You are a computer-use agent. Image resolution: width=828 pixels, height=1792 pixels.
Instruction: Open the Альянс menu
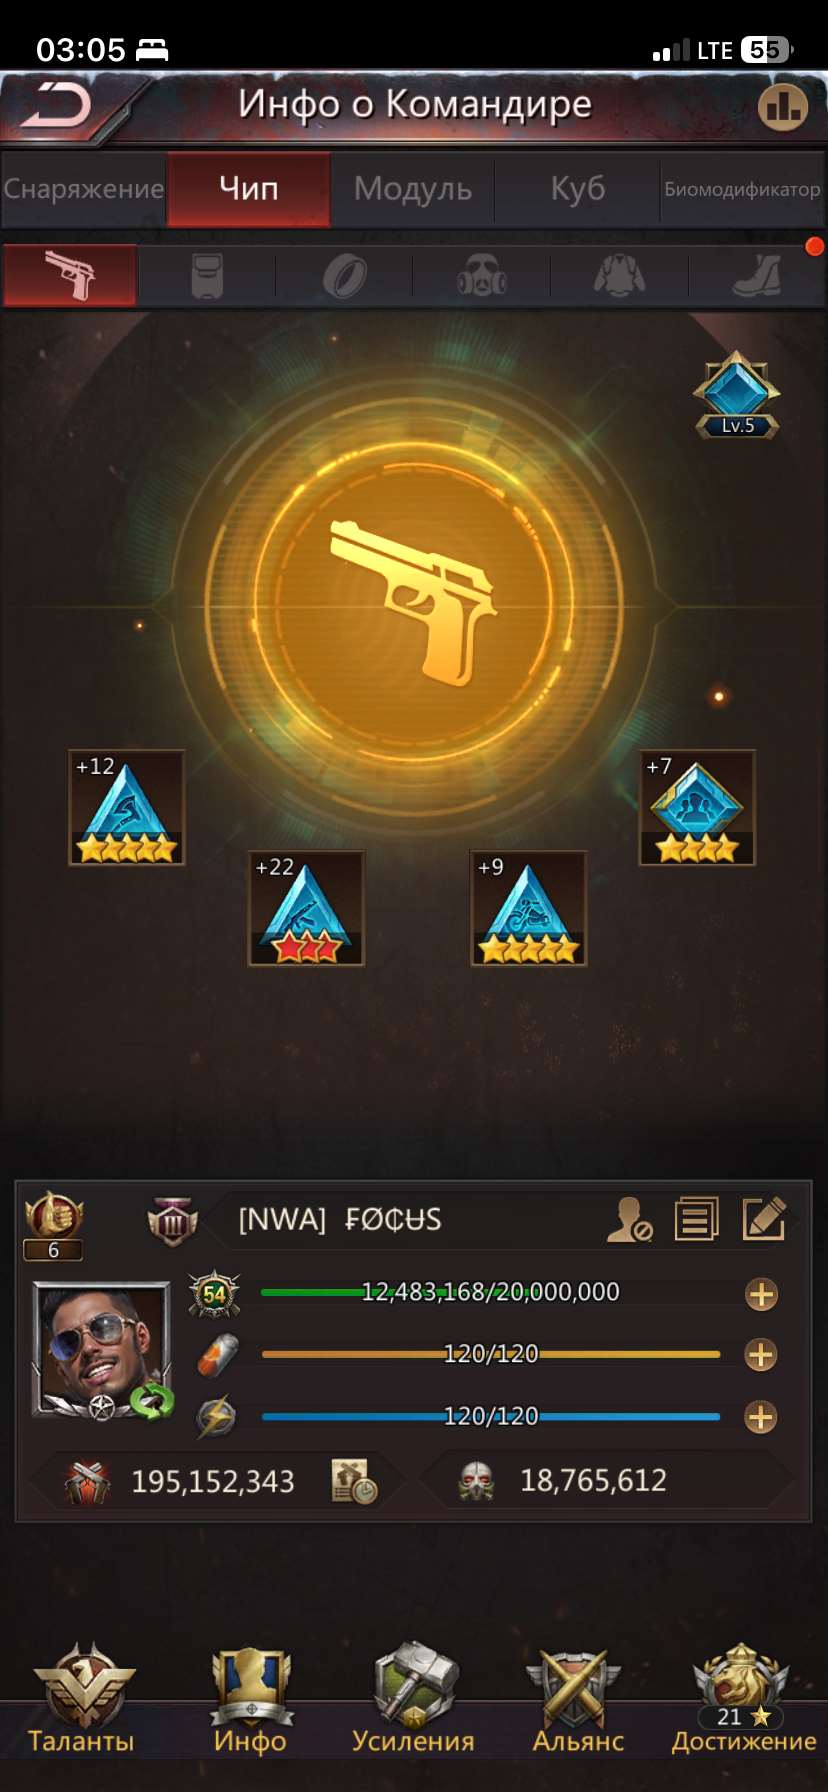pyautogui.click(x=578, y=1700)
